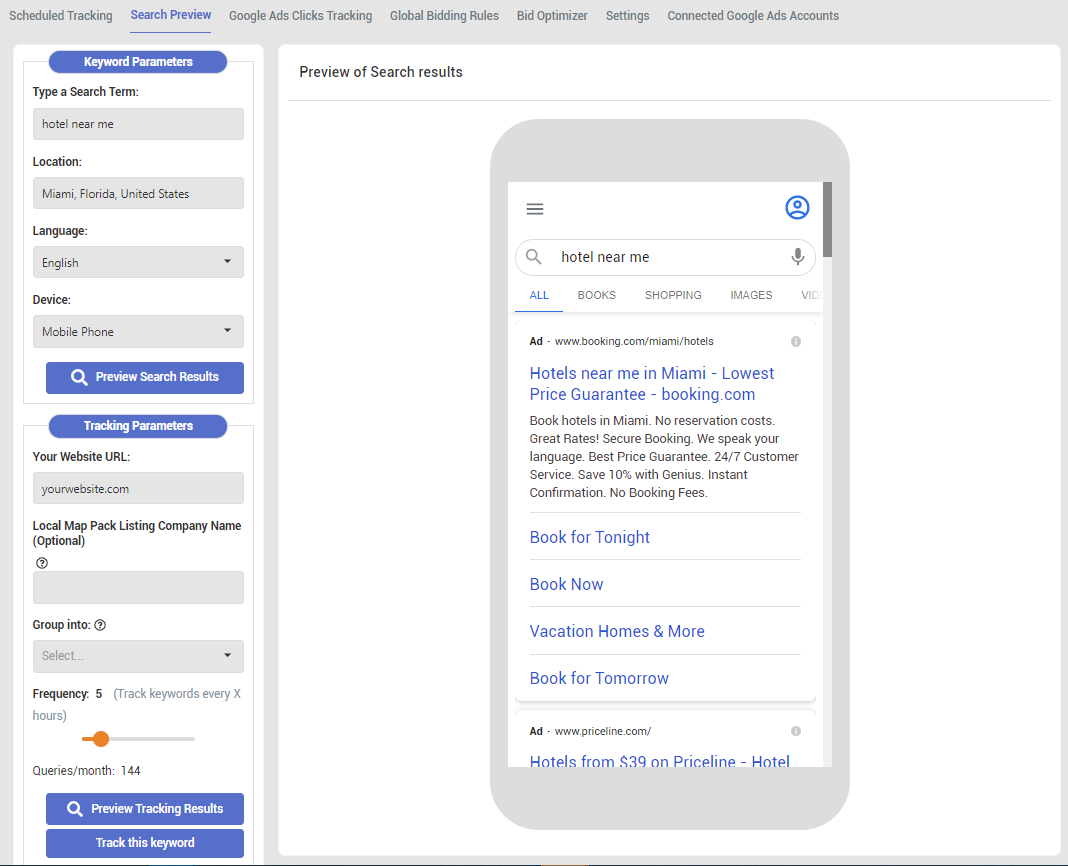The width and height of the screenshot is (1068, 866).
Task: Click the orange Frequency slider handle
Action: (x=101, y=739)
